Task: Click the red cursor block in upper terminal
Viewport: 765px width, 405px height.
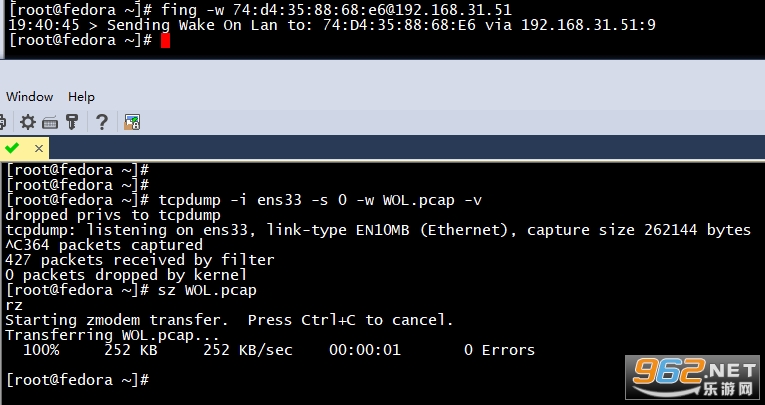Action: pyautogui.click(x=165, y=41)
